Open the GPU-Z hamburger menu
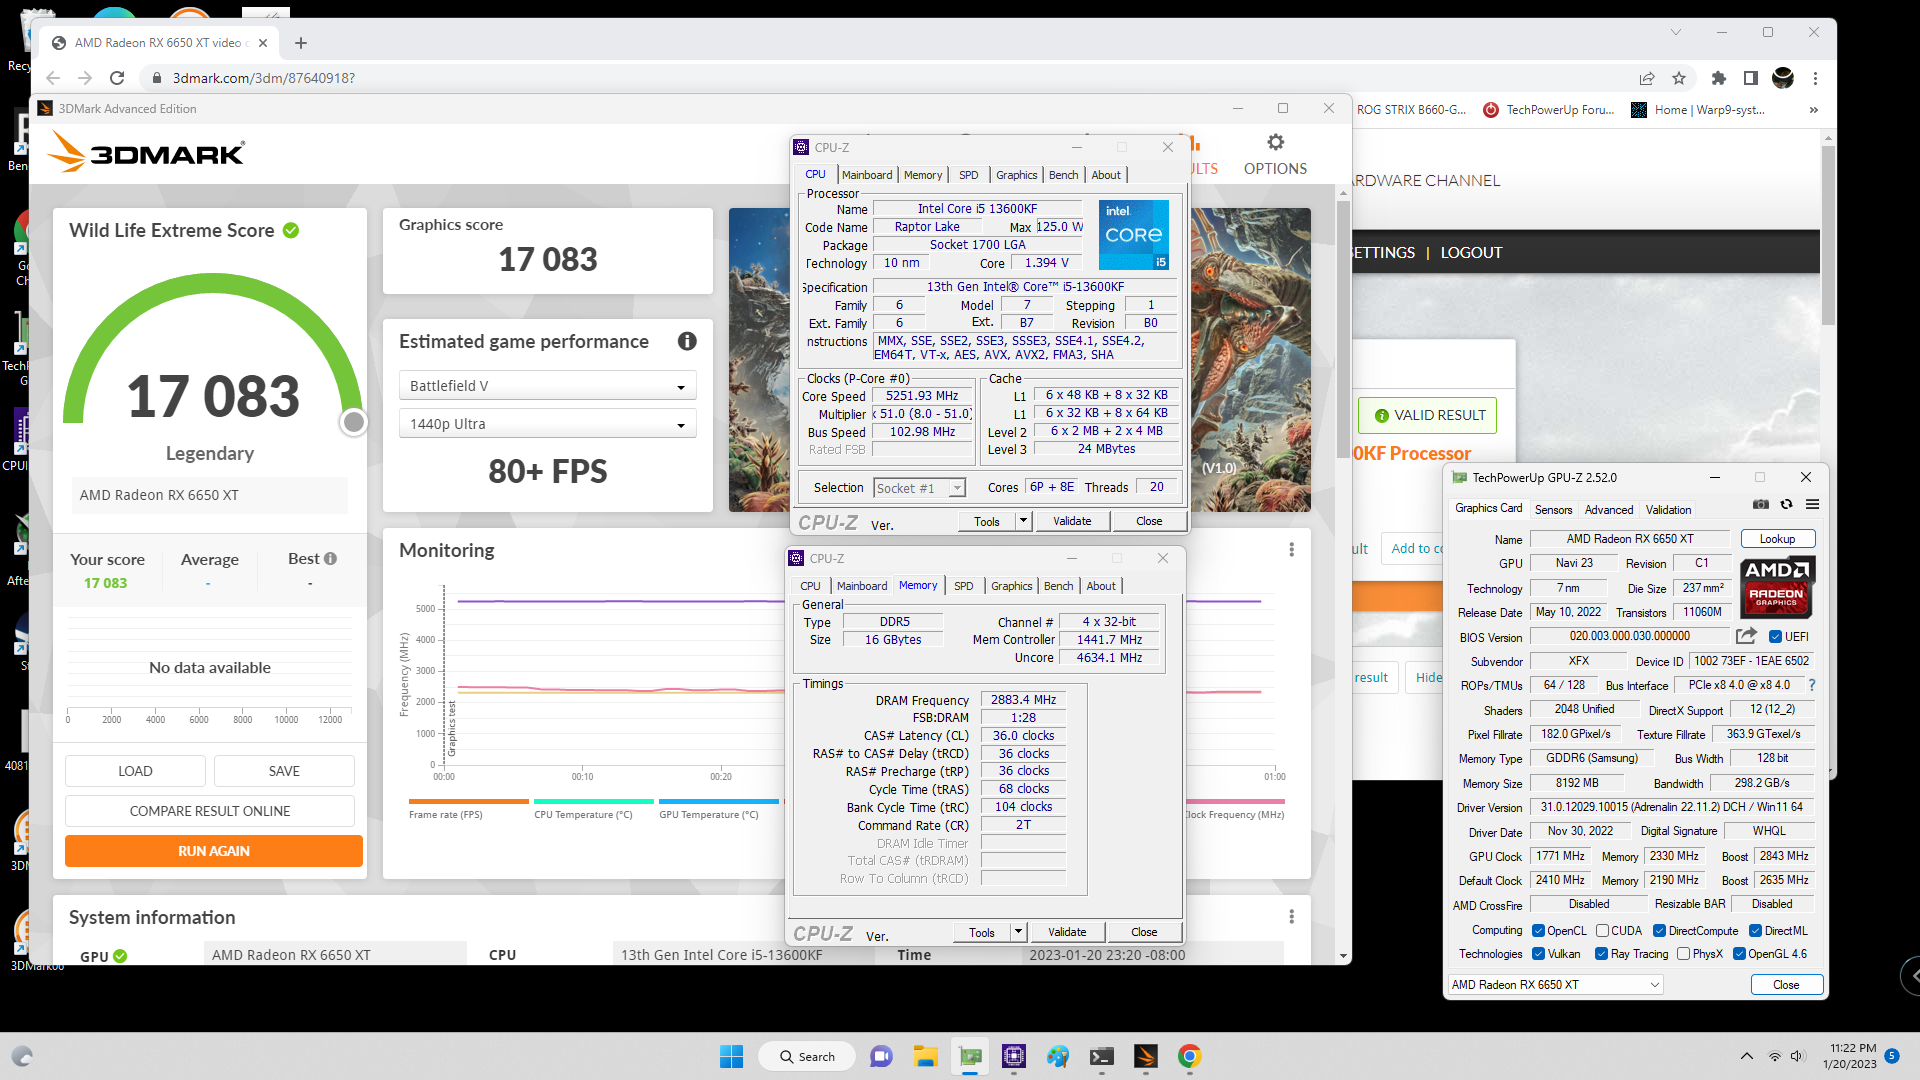 [1812, 504]
